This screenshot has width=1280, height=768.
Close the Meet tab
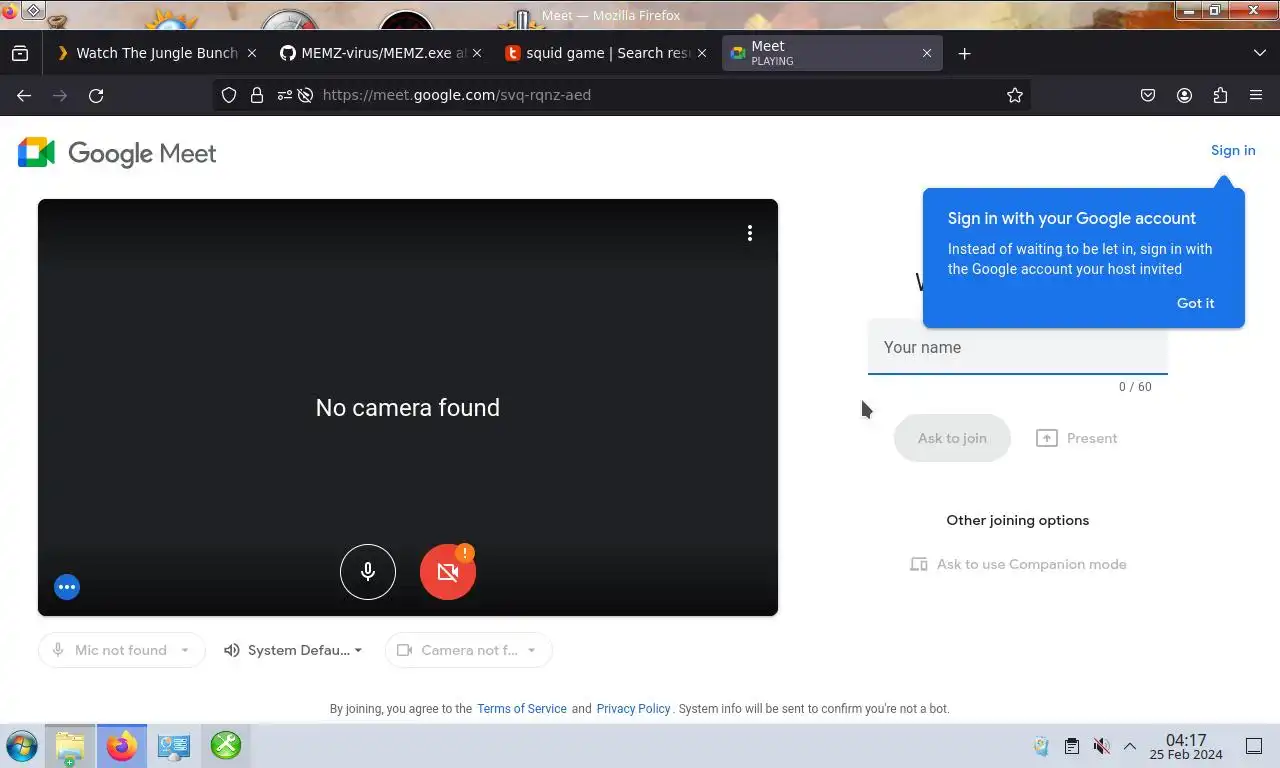click(x=927, y=53)
